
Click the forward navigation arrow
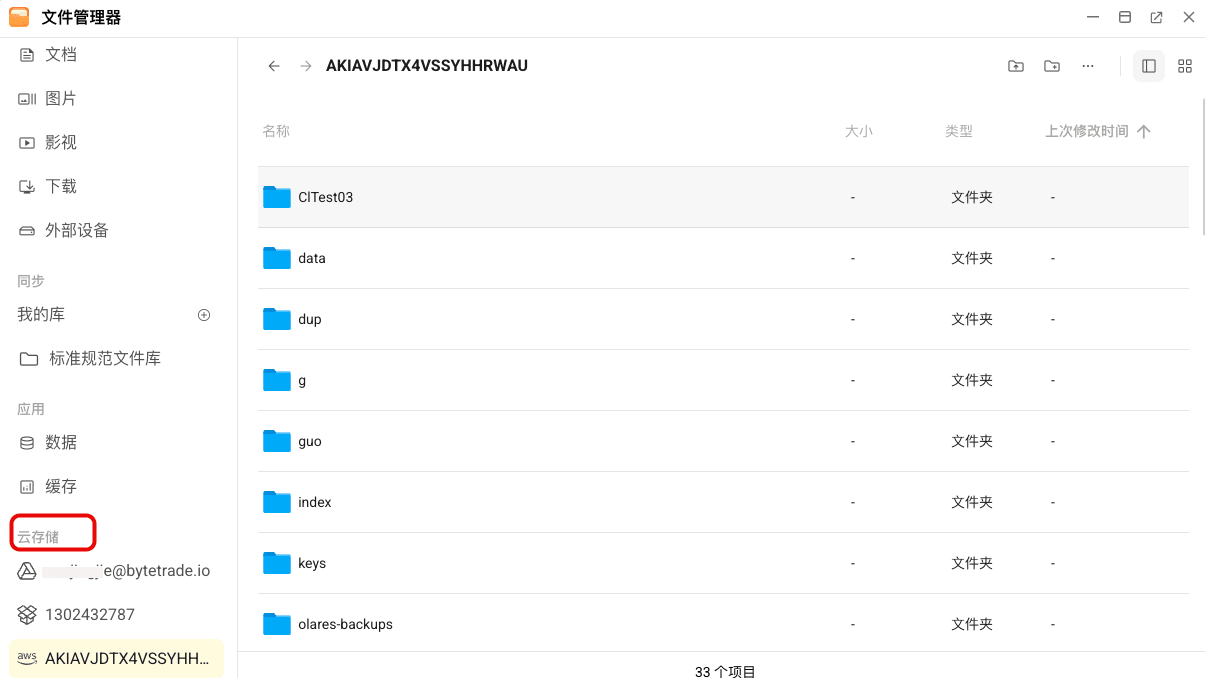(x=306, y=66)
